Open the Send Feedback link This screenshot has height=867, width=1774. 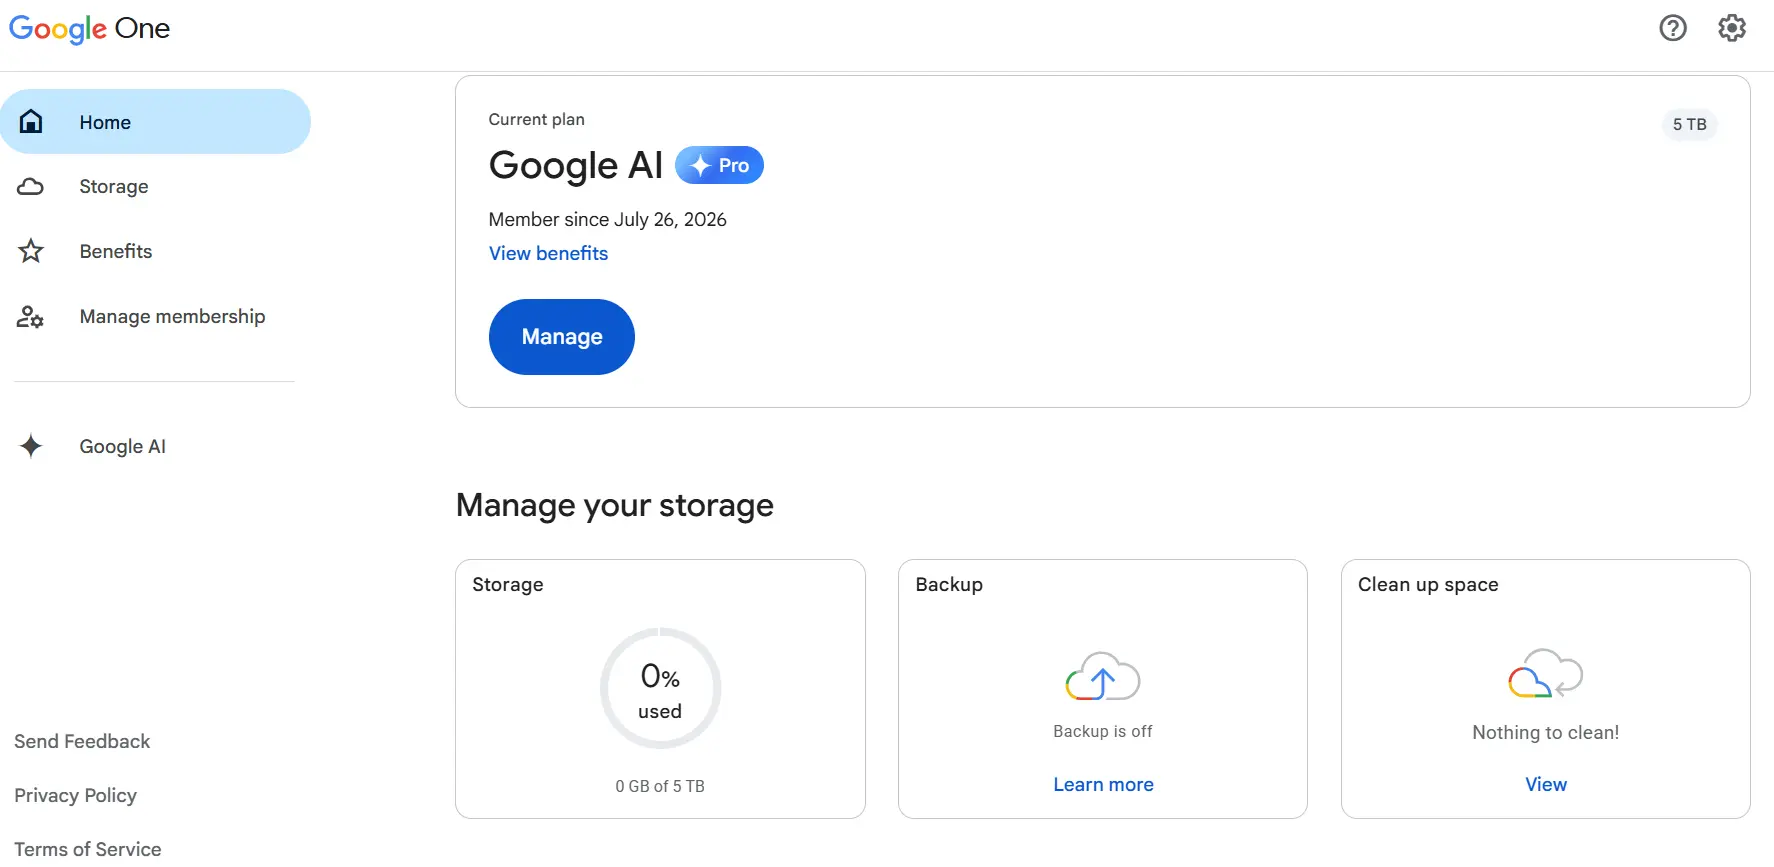click(x=82, y=741)
